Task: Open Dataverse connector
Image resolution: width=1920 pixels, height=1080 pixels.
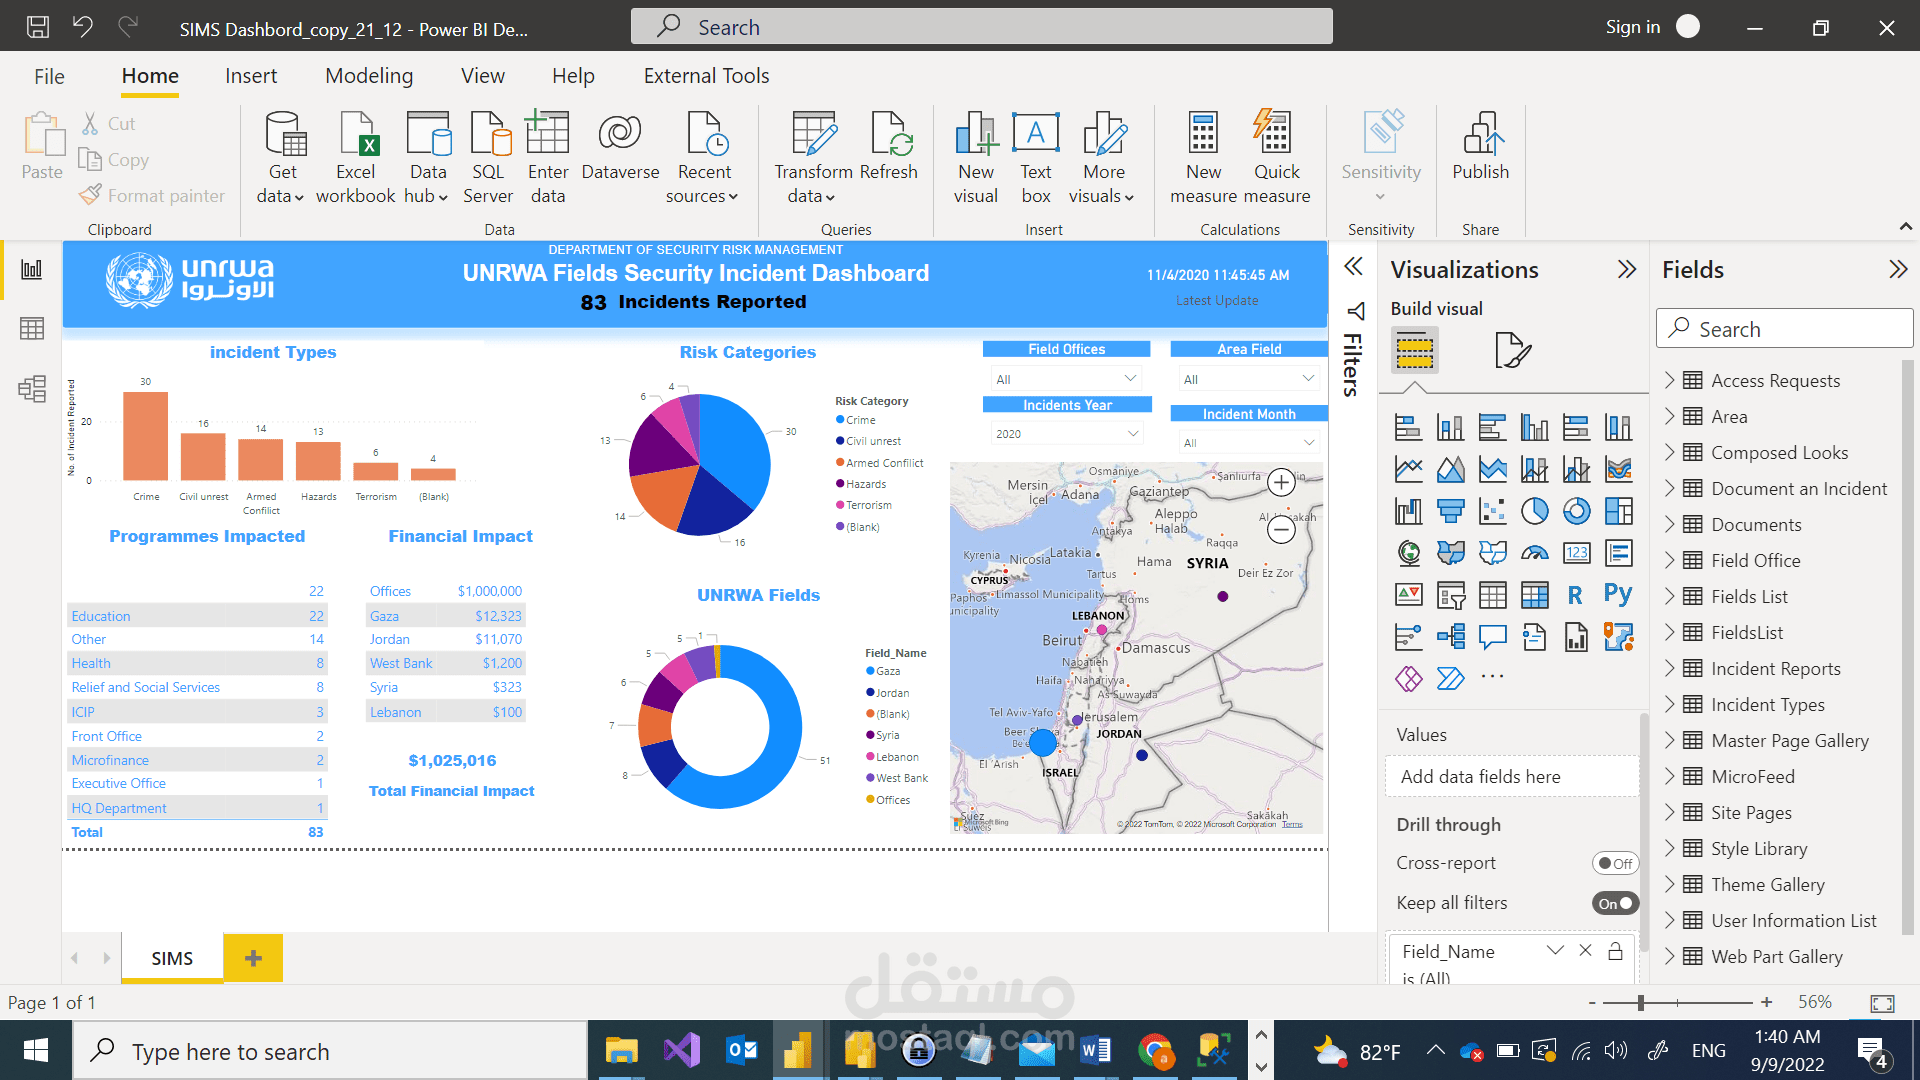Action: 620,147
